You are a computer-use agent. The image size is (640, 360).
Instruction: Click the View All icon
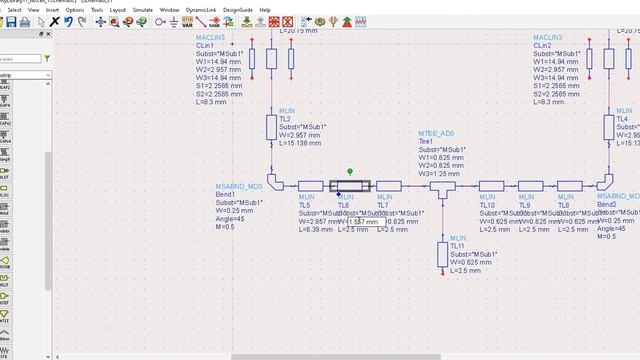click(x=100, y=22)
